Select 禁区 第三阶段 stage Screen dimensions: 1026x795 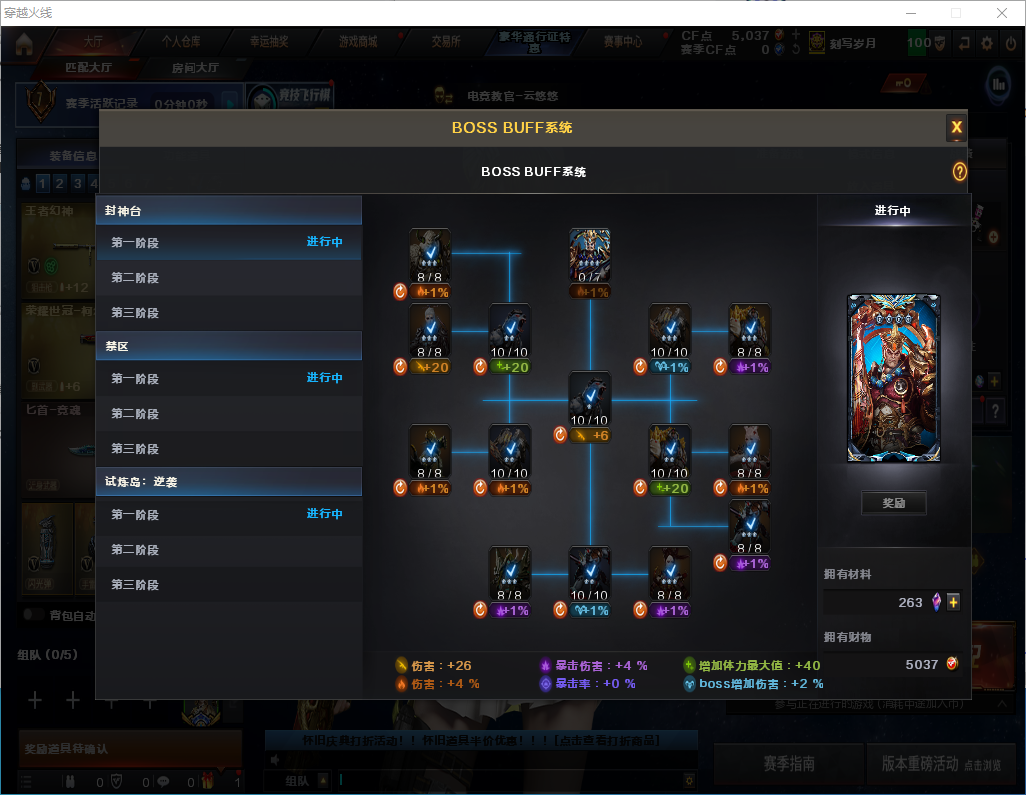(x=229, y=449)
